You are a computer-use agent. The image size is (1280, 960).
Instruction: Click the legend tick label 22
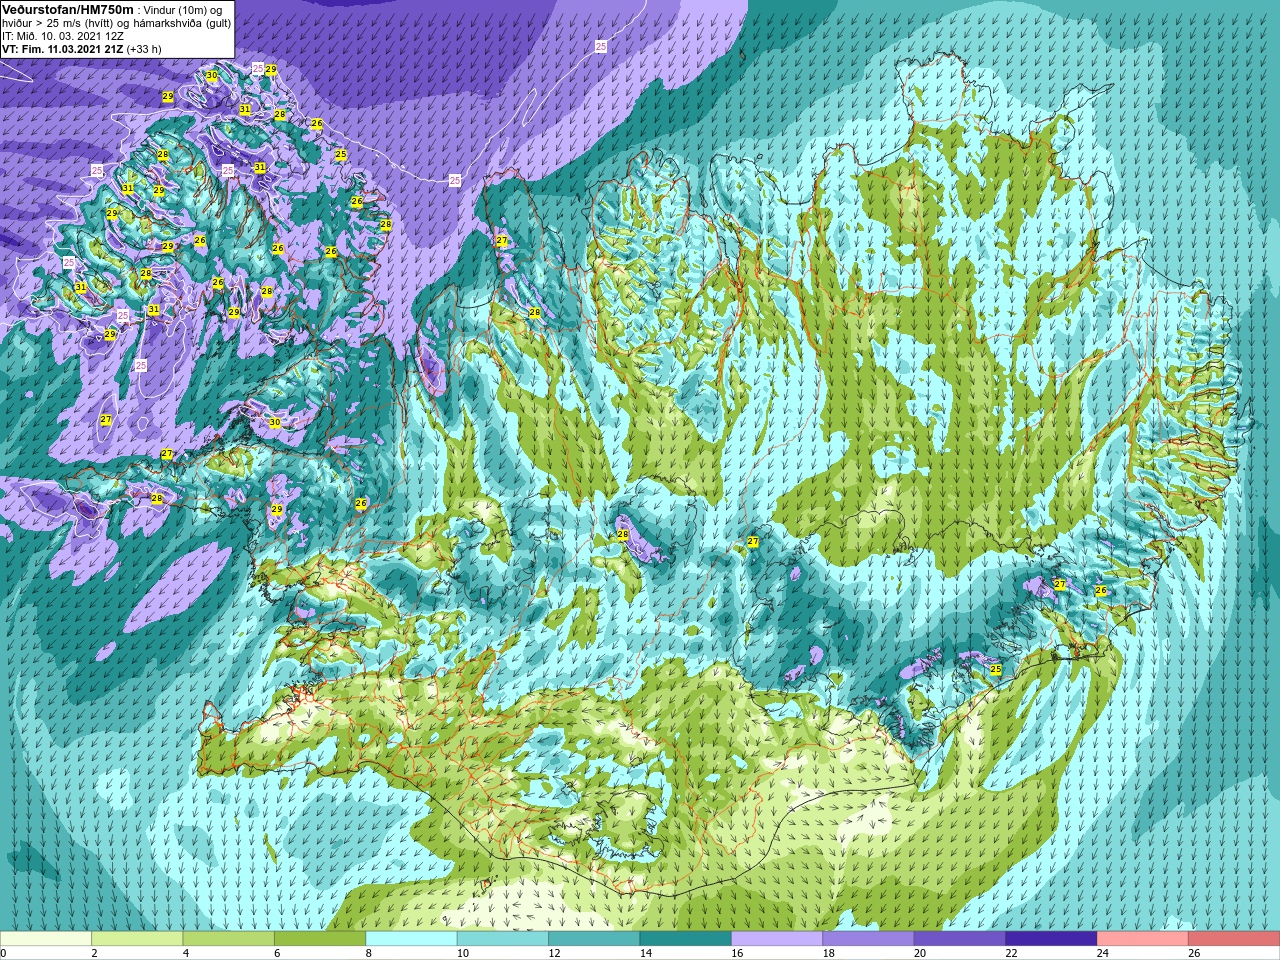(x=1012, y=954)
